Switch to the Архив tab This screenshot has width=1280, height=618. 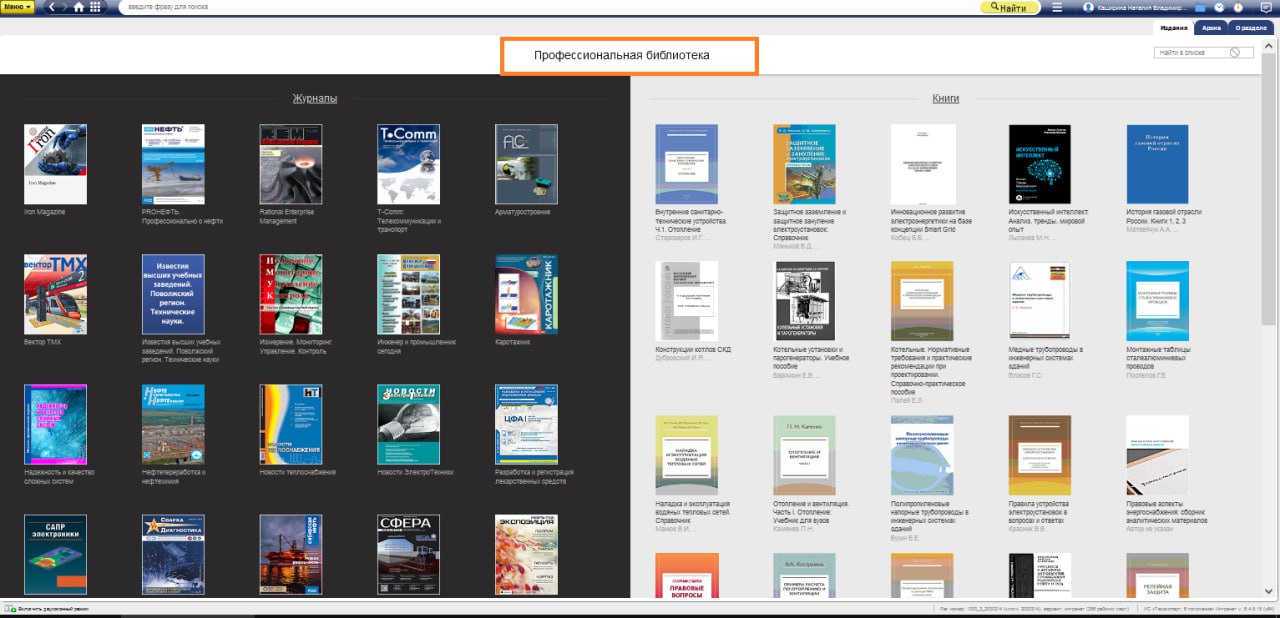coord(1211,28)
